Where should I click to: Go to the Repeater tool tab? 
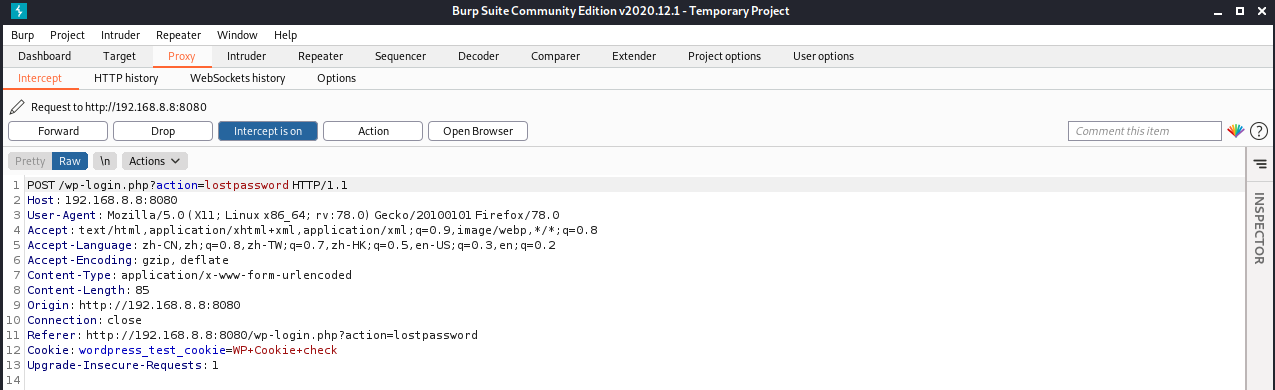point(320,56)
